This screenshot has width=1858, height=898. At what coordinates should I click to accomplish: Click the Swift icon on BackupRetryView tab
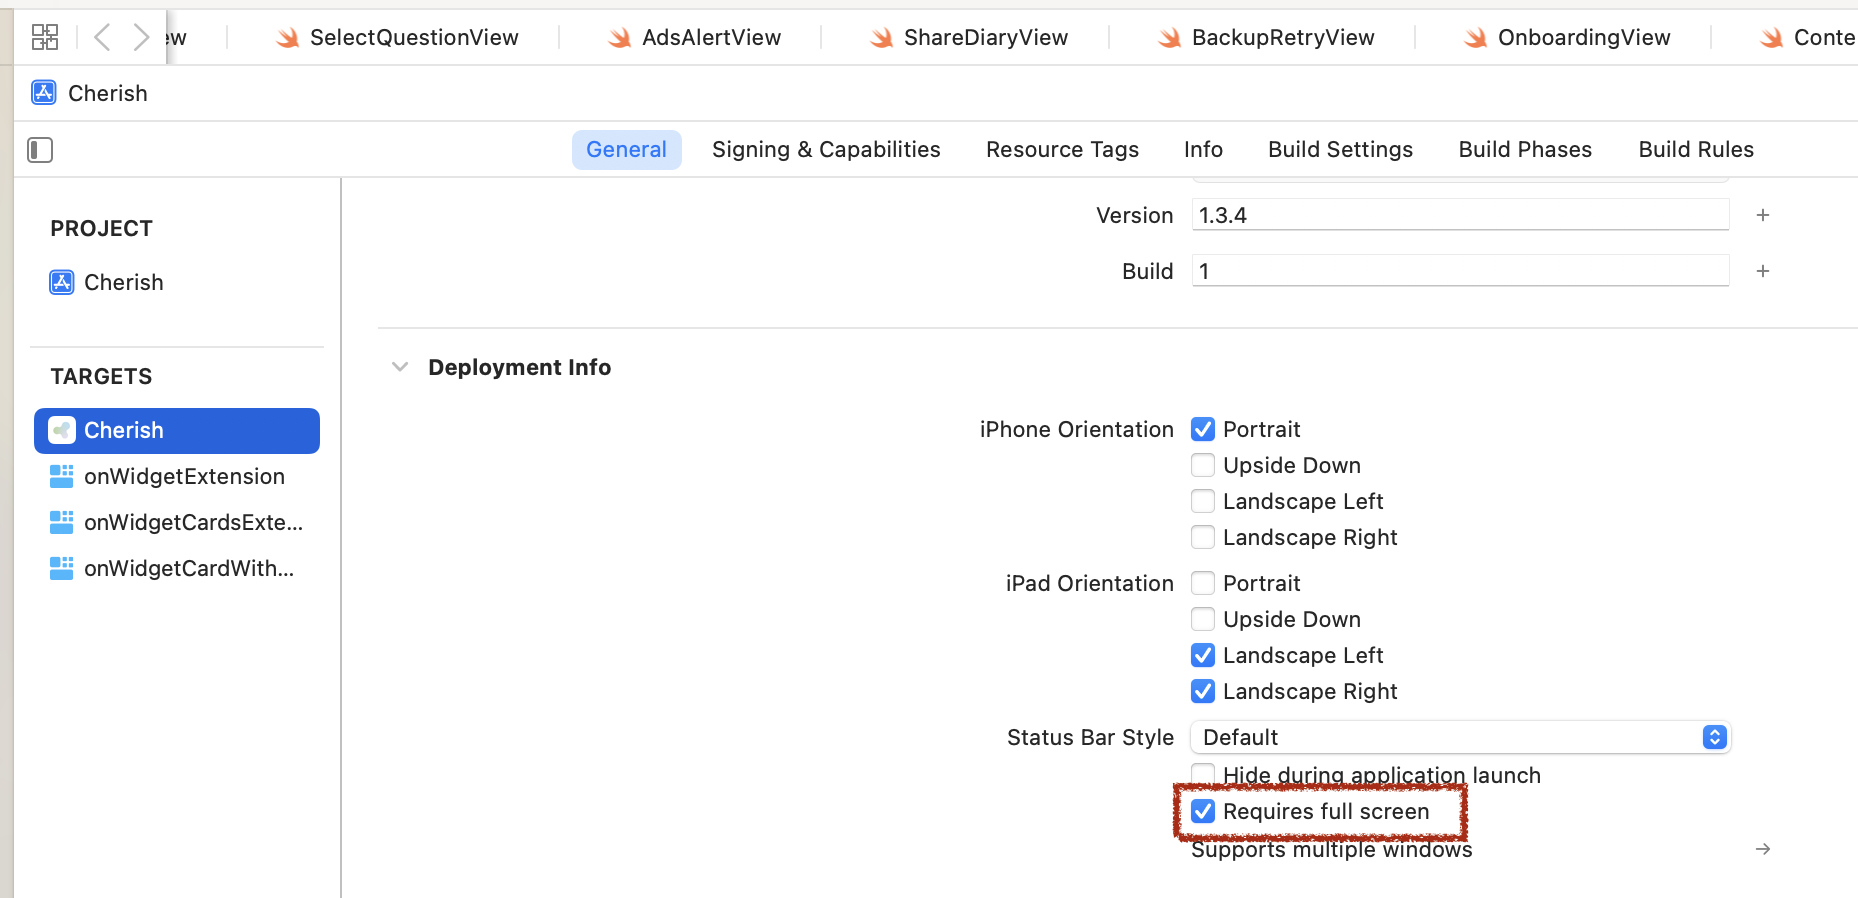coord(1170,38)
